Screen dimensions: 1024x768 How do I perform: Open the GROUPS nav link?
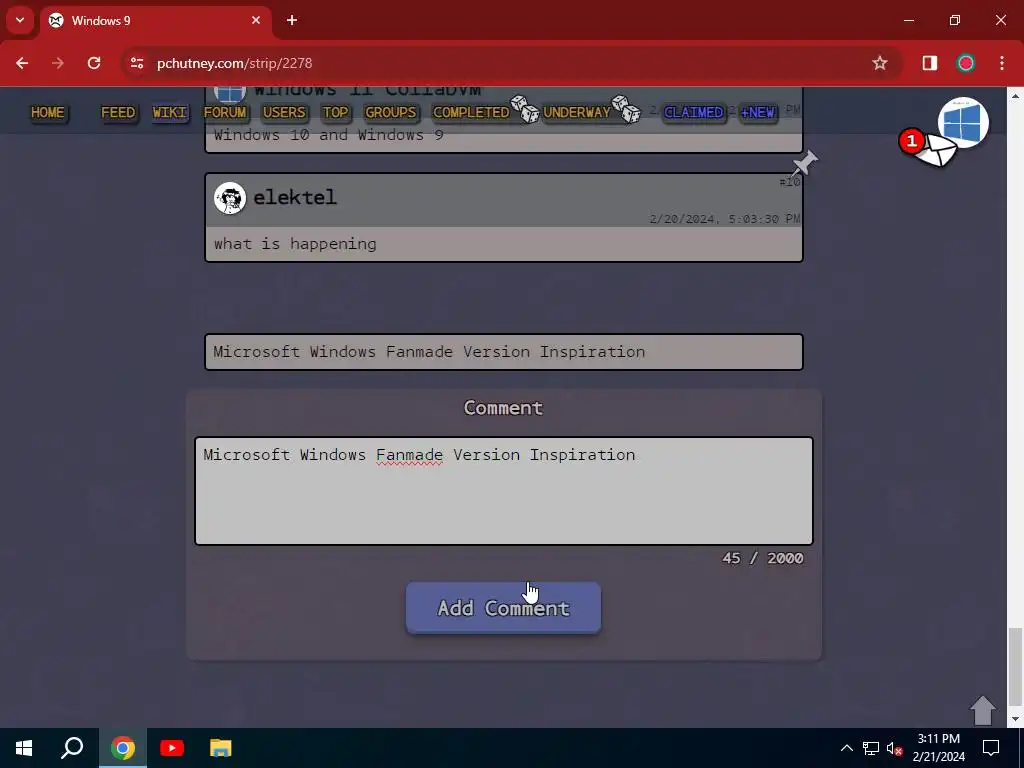click(x=391, y=112)
